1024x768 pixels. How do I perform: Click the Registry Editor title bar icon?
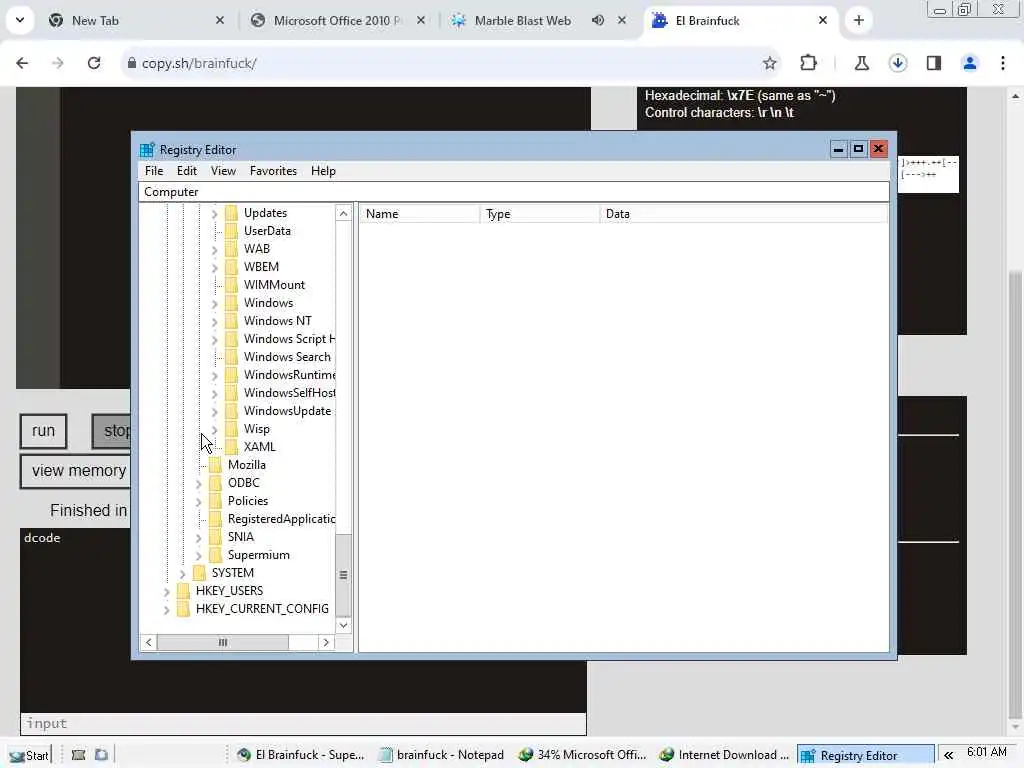click(147, 150)
